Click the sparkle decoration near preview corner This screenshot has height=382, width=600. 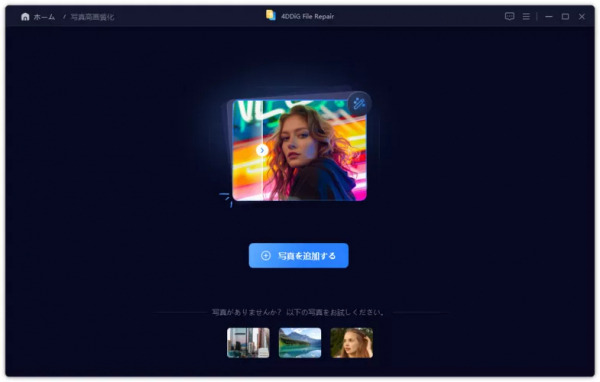[226, 199]
